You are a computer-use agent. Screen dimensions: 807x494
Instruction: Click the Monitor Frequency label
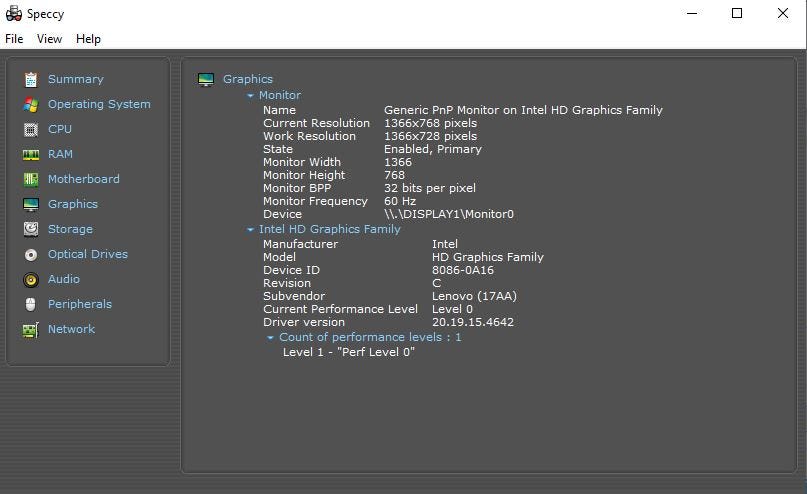click(315, 201)
